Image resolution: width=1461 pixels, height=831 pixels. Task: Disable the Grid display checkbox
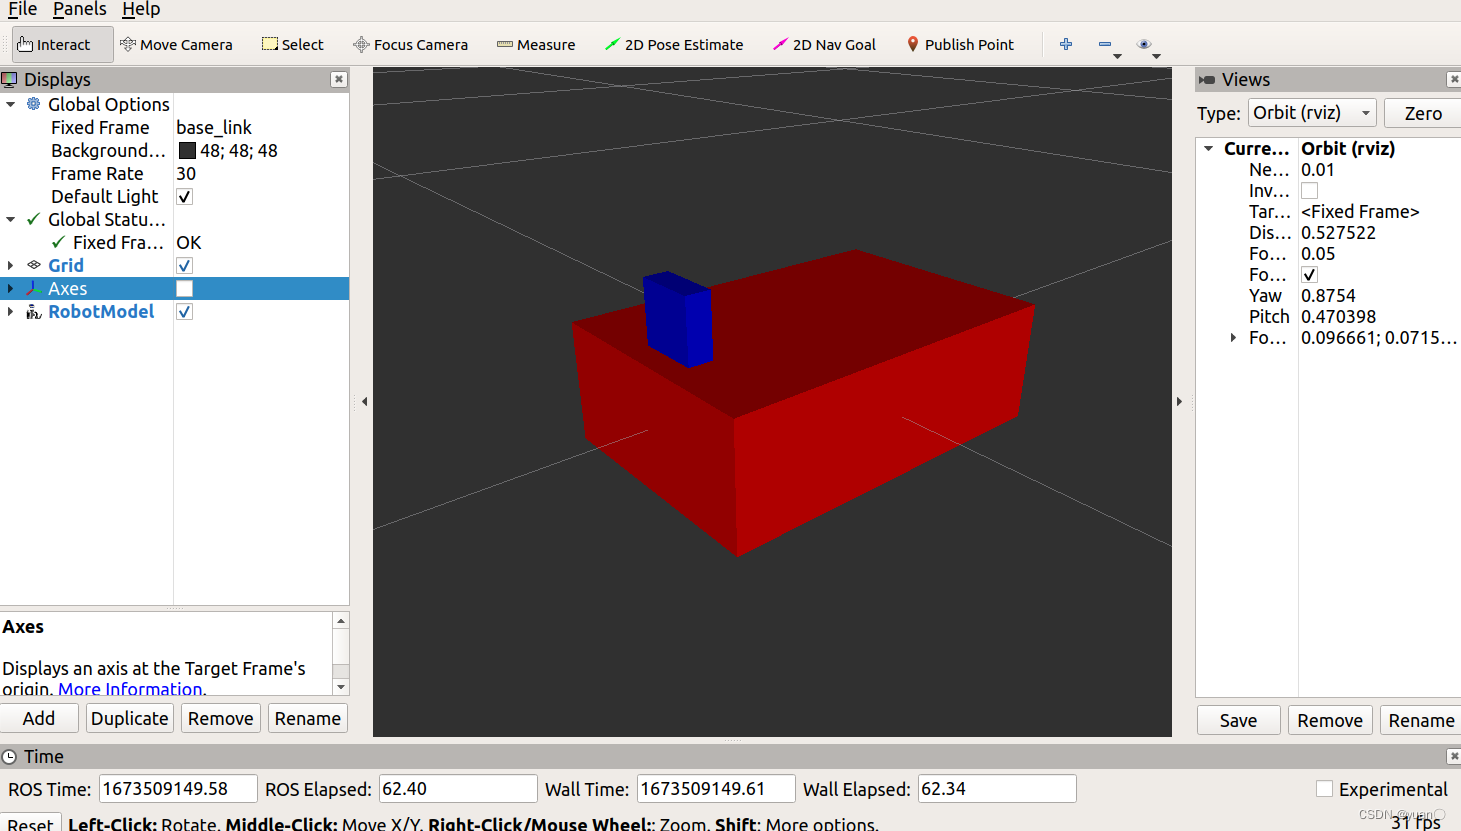[x=184, y=265]
